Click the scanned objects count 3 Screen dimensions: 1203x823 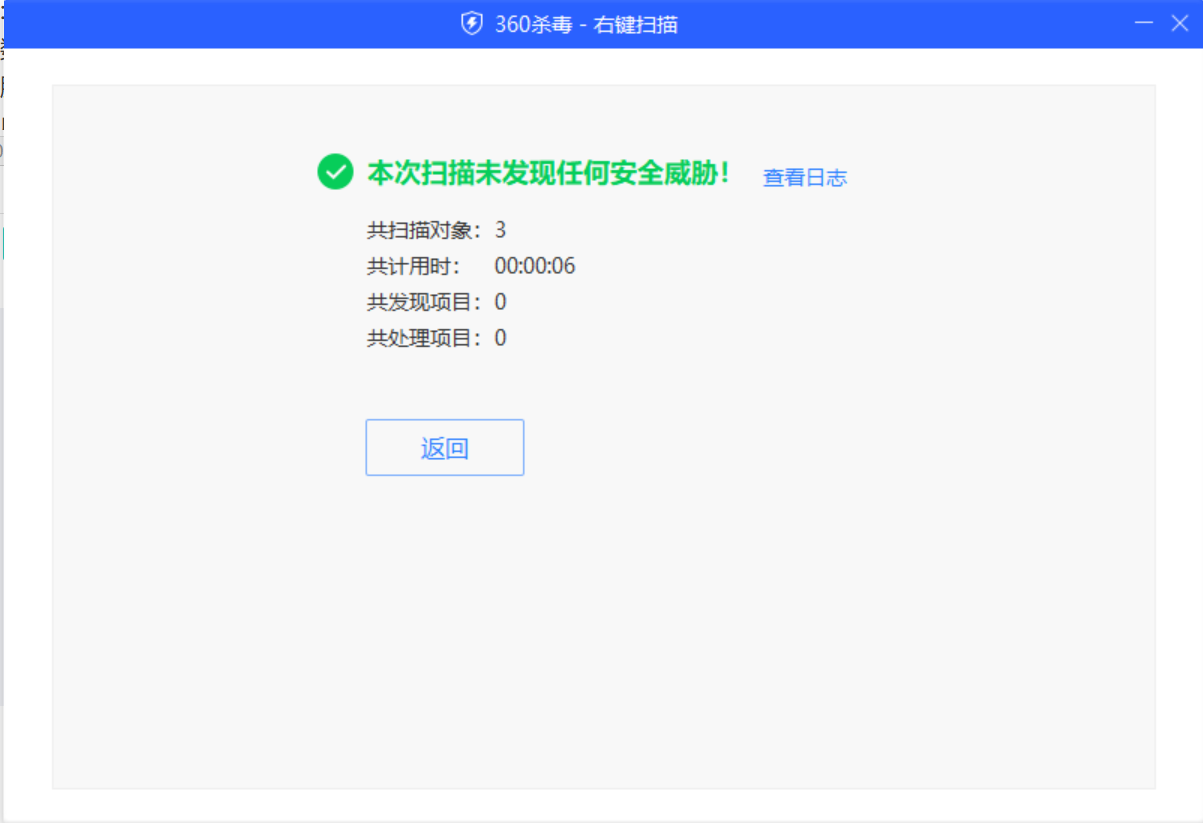point(500,231)
